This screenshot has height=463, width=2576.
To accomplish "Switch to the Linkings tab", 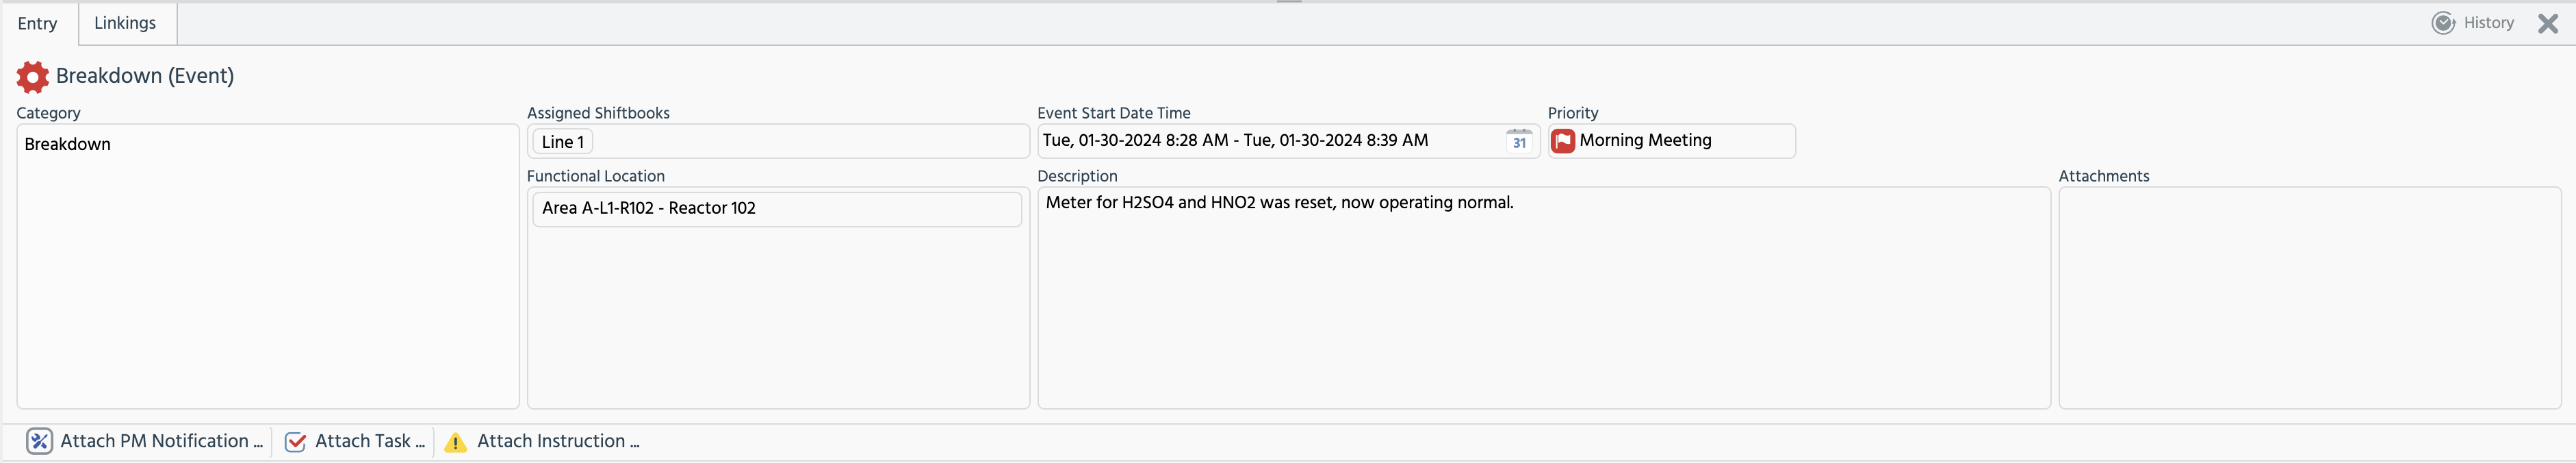I will [125, 23].
